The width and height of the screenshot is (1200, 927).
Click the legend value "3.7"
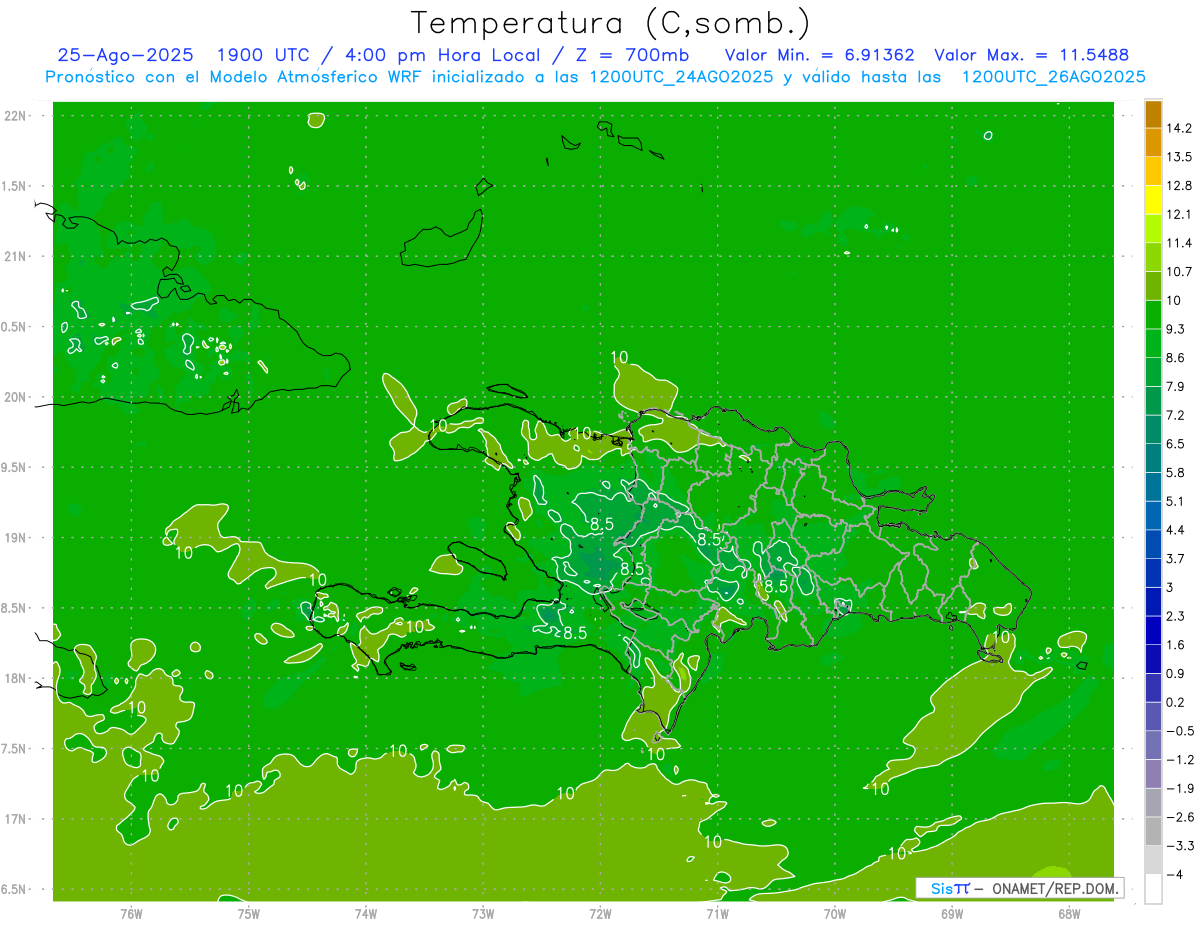pyautogui.click(x=1175, y=559)
